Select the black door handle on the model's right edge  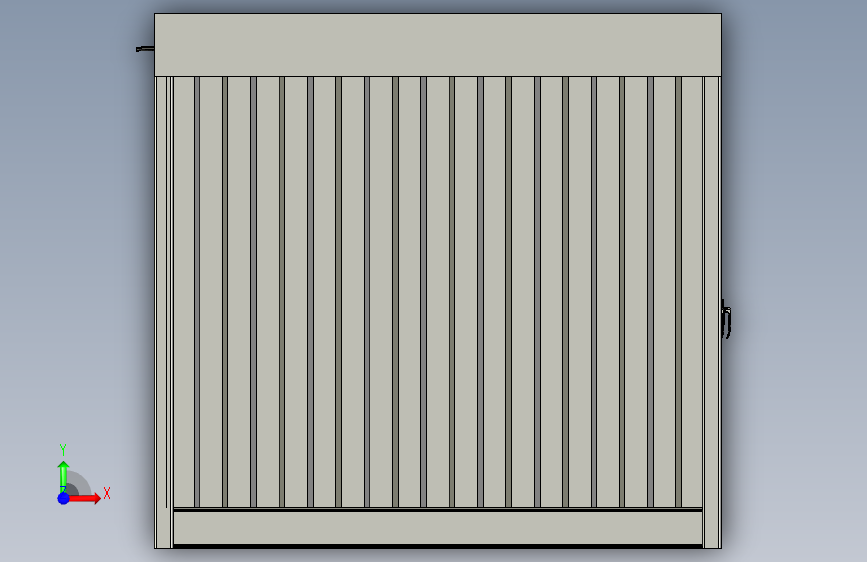point(726,319)
